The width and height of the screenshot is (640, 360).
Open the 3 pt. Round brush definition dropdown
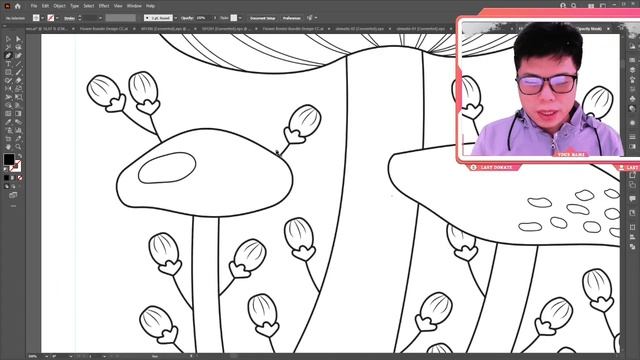176,18
